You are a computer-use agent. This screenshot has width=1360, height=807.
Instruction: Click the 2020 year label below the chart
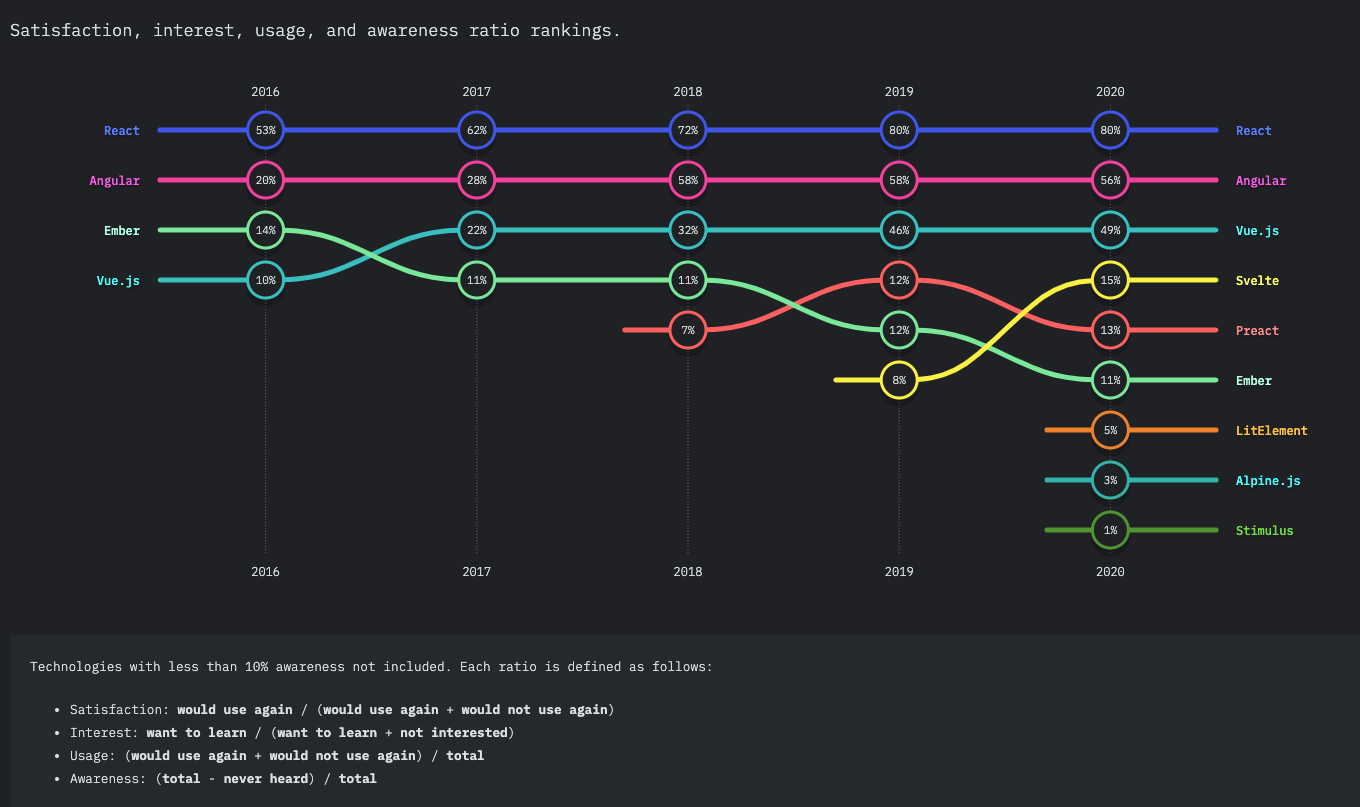tap(1110, 572)
